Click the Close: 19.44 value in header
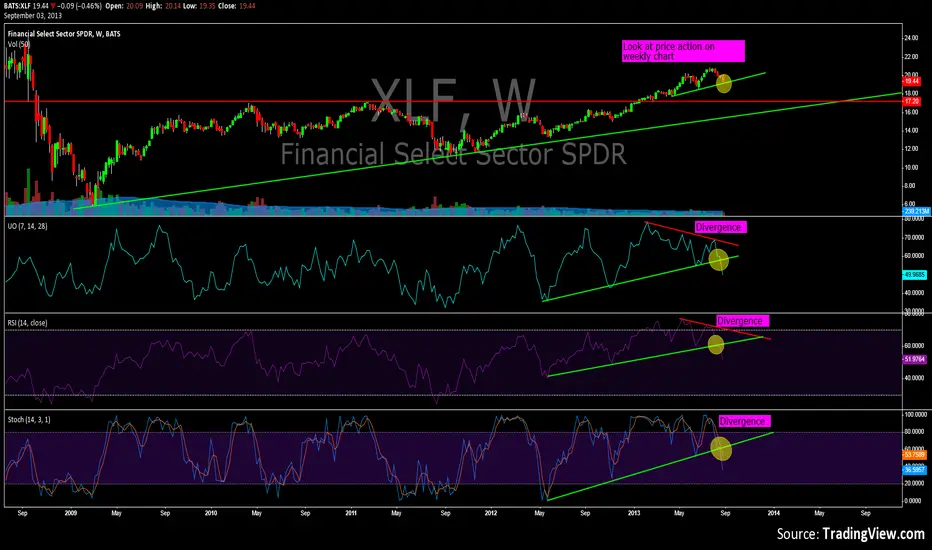This screenshot has width=932, height=550. 237,5
